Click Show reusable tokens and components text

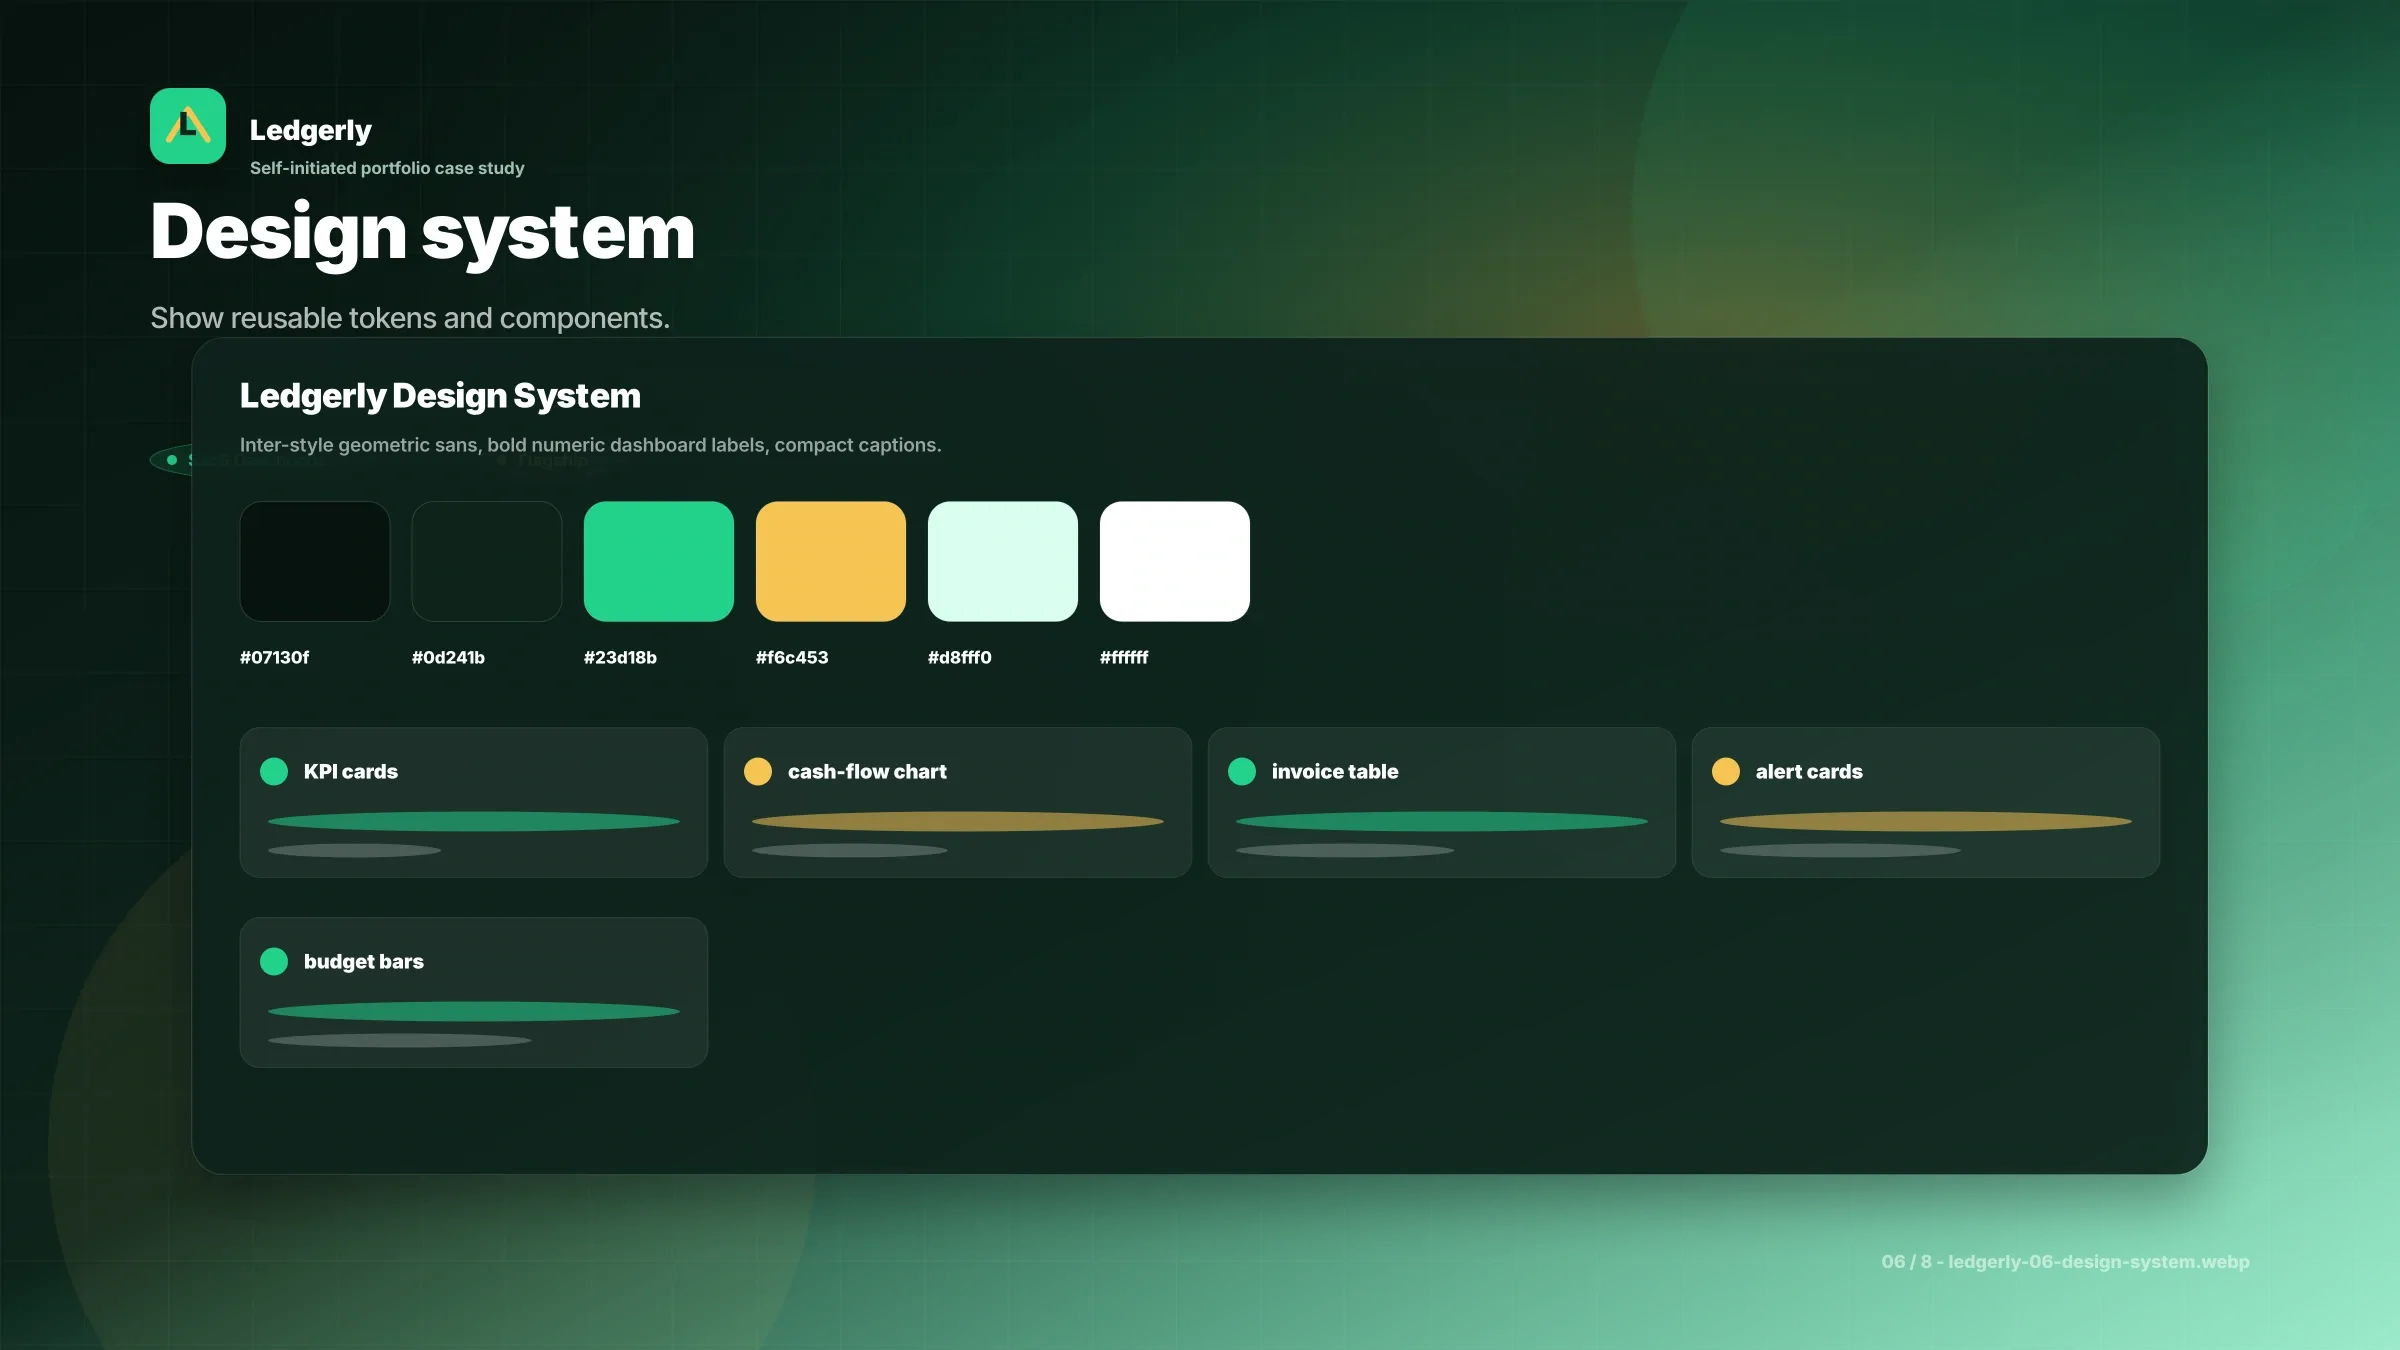tap(410, 318)
